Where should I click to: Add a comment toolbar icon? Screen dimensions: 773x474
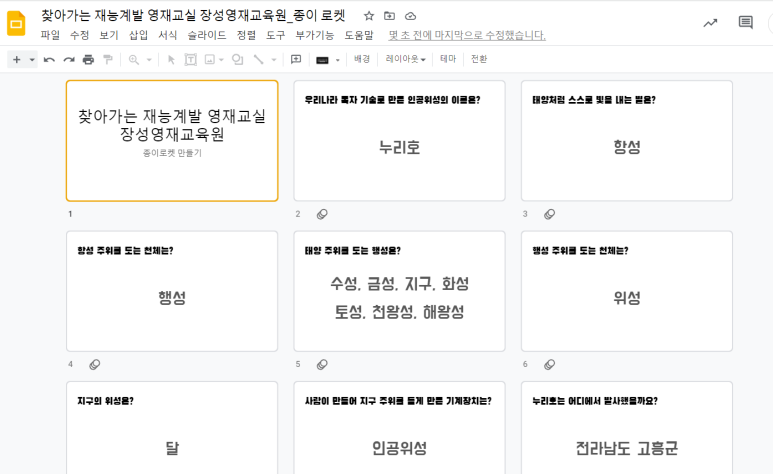coord(296,60)
